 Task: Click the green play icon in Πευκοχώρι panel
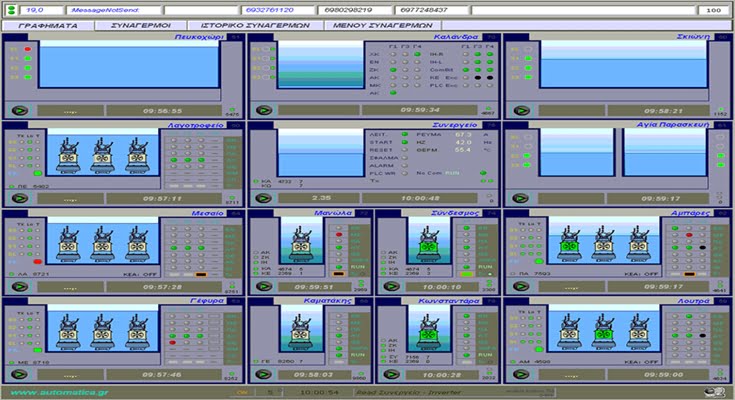pos(18,110)
